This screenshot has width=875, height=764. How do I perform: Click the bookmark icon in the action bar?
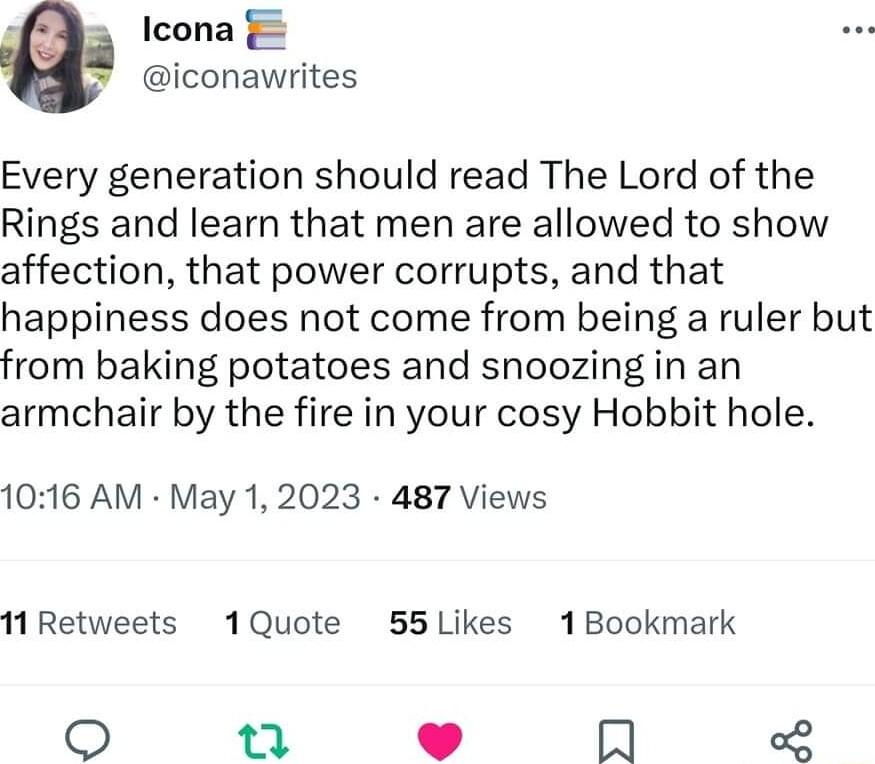pyautogui.click(x=616, y=740)
